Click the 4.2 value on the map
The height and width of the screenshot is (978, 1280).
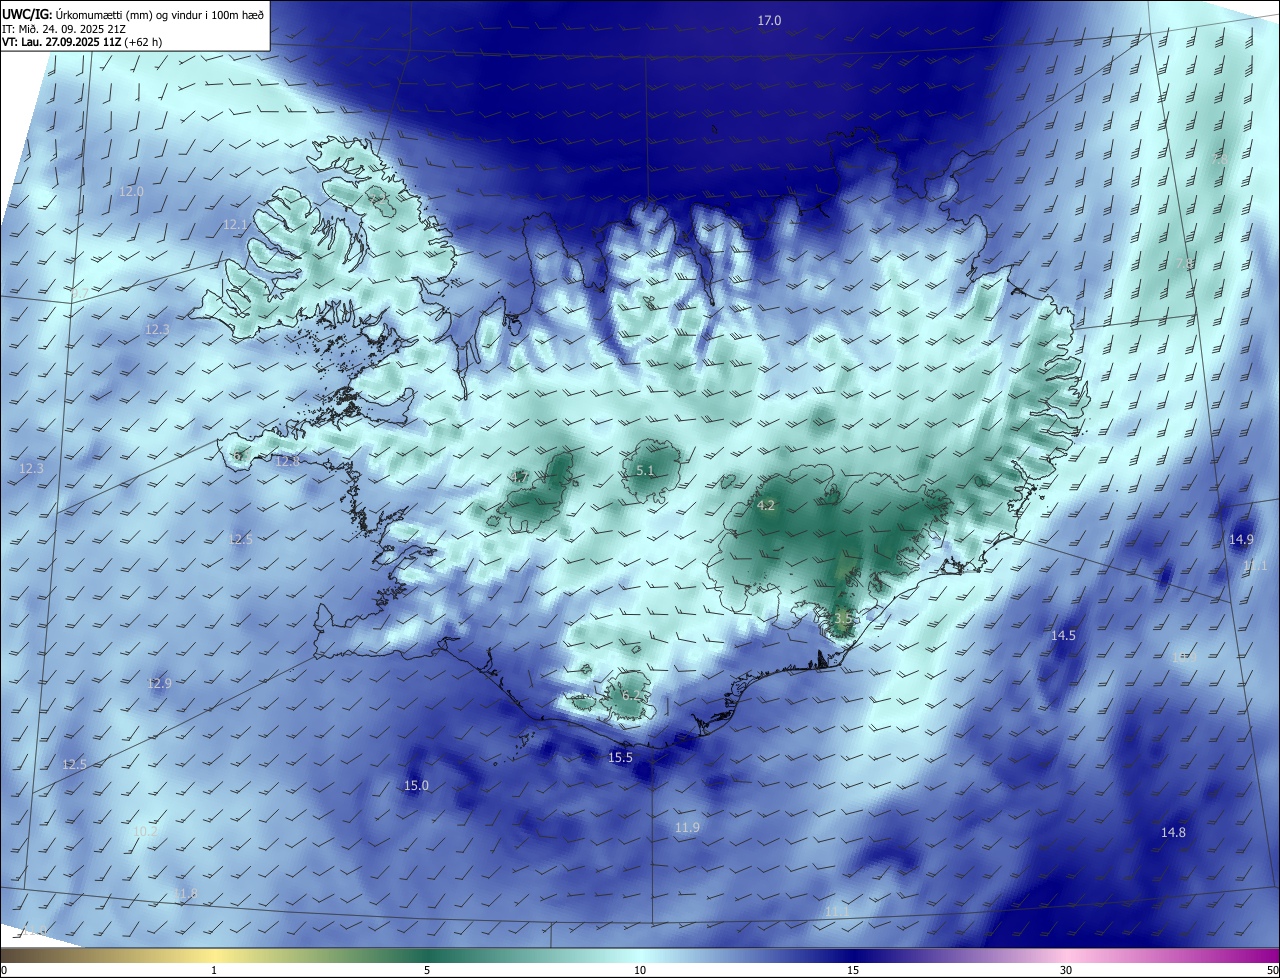(766, 506)
